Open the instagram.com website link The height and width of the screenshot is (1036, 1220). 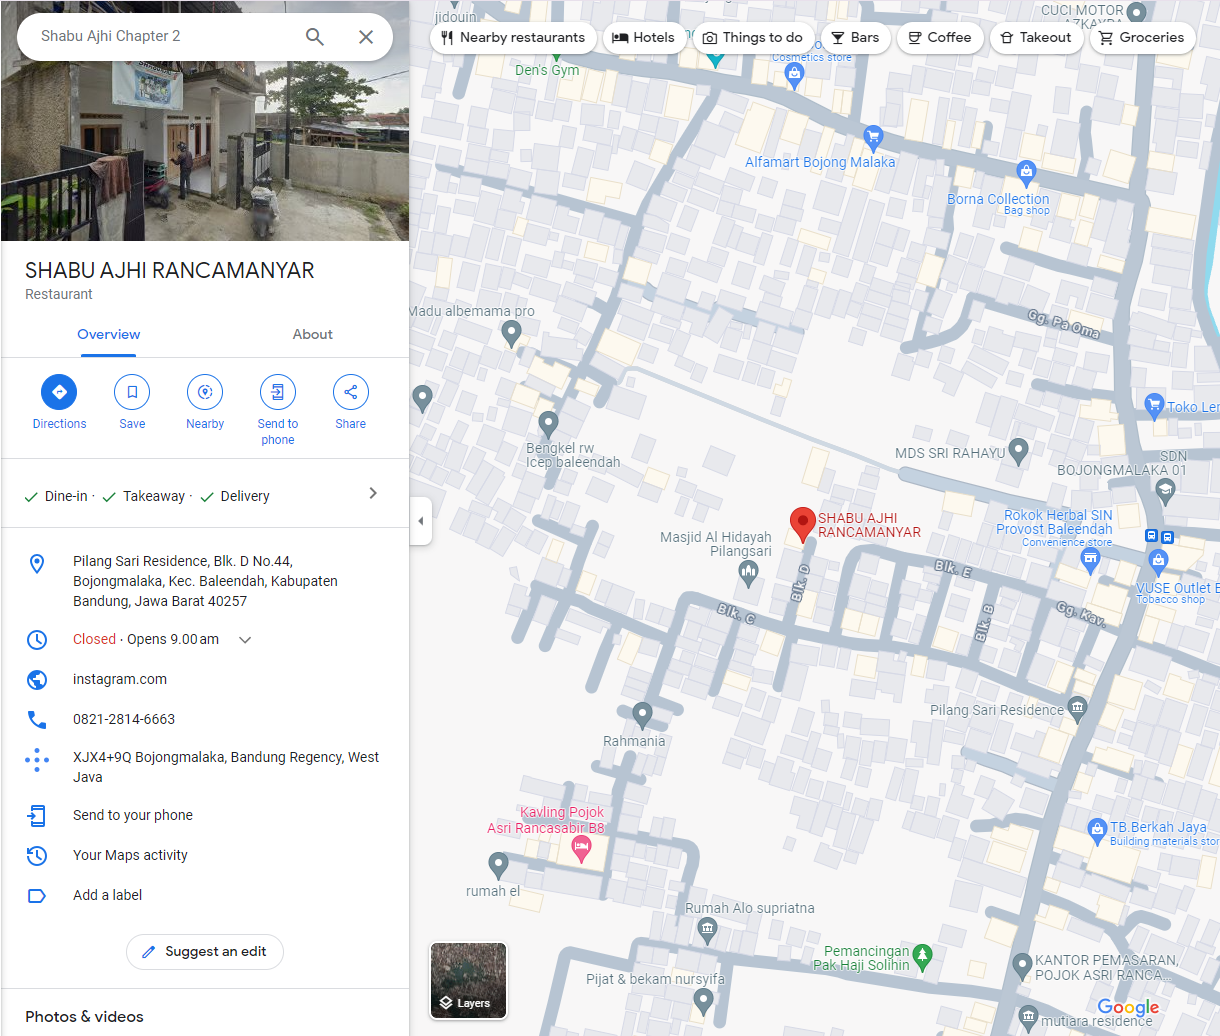[x=120, y=679]
